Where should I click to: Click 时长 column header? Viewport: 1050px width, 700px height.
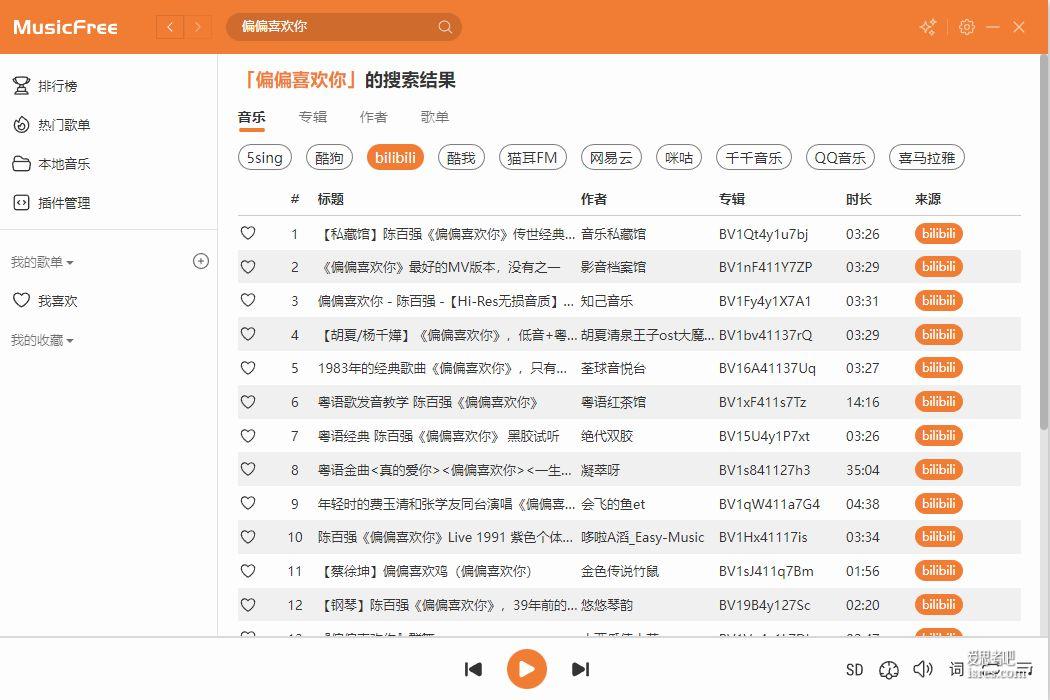click(x=858, y=199)
